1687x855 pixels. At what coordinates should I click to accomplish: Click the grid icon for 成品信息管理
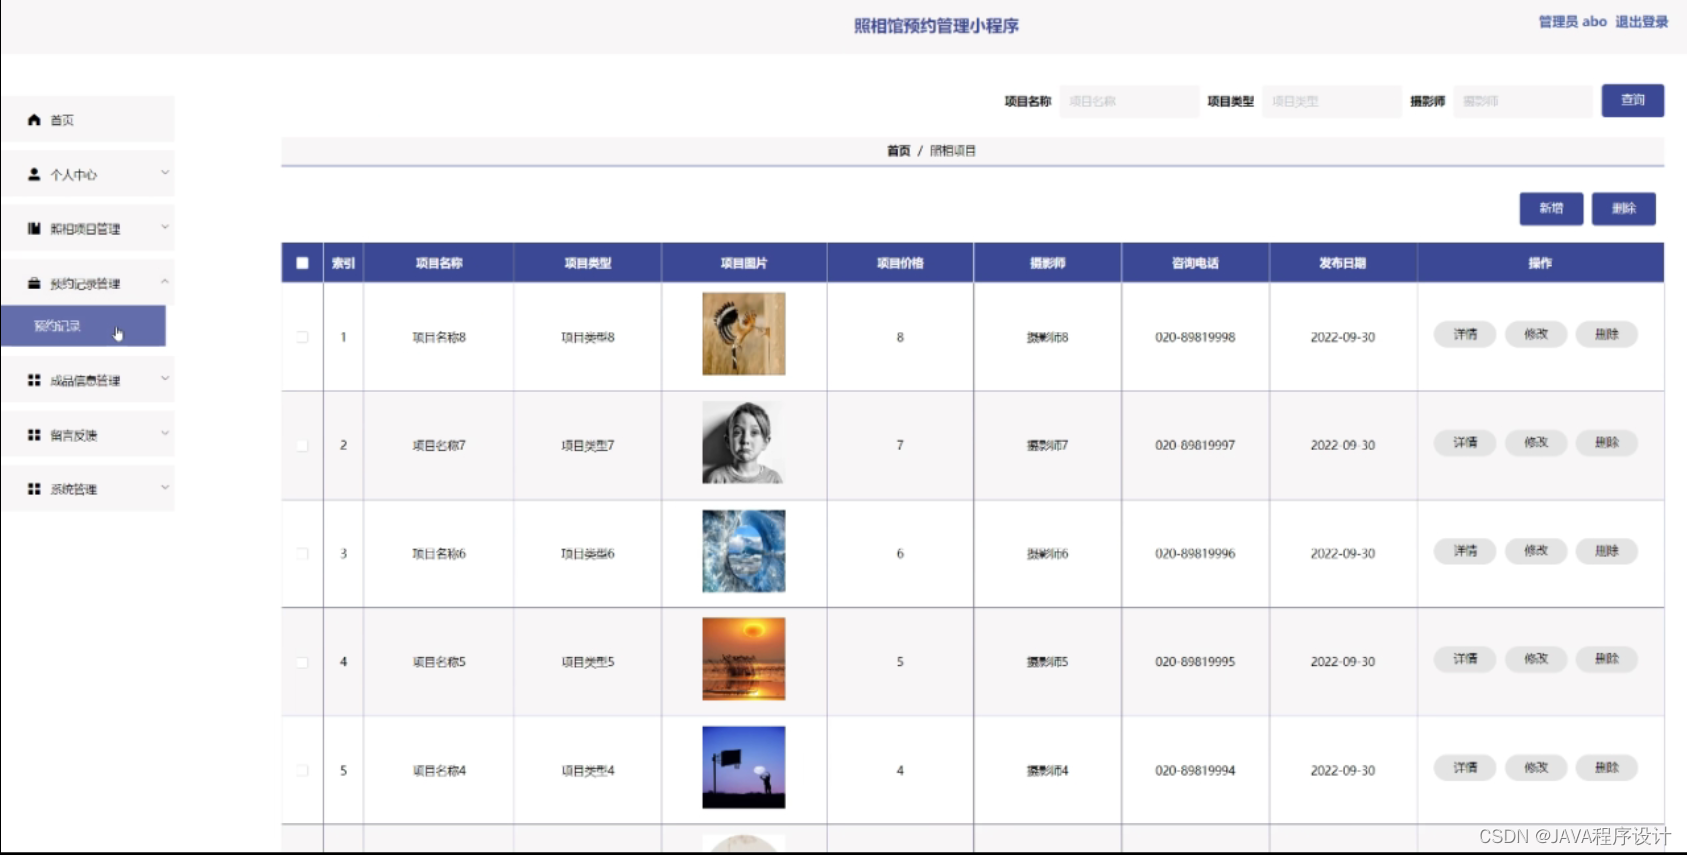click(x=34, y=380)
